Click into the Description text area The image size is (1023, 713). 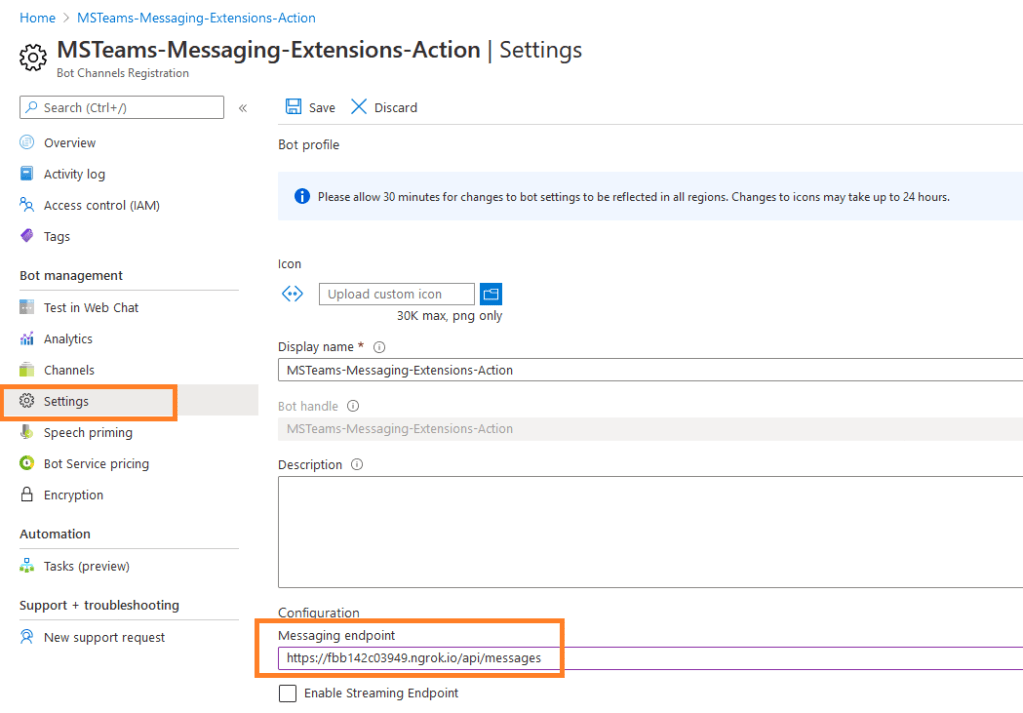650,530
